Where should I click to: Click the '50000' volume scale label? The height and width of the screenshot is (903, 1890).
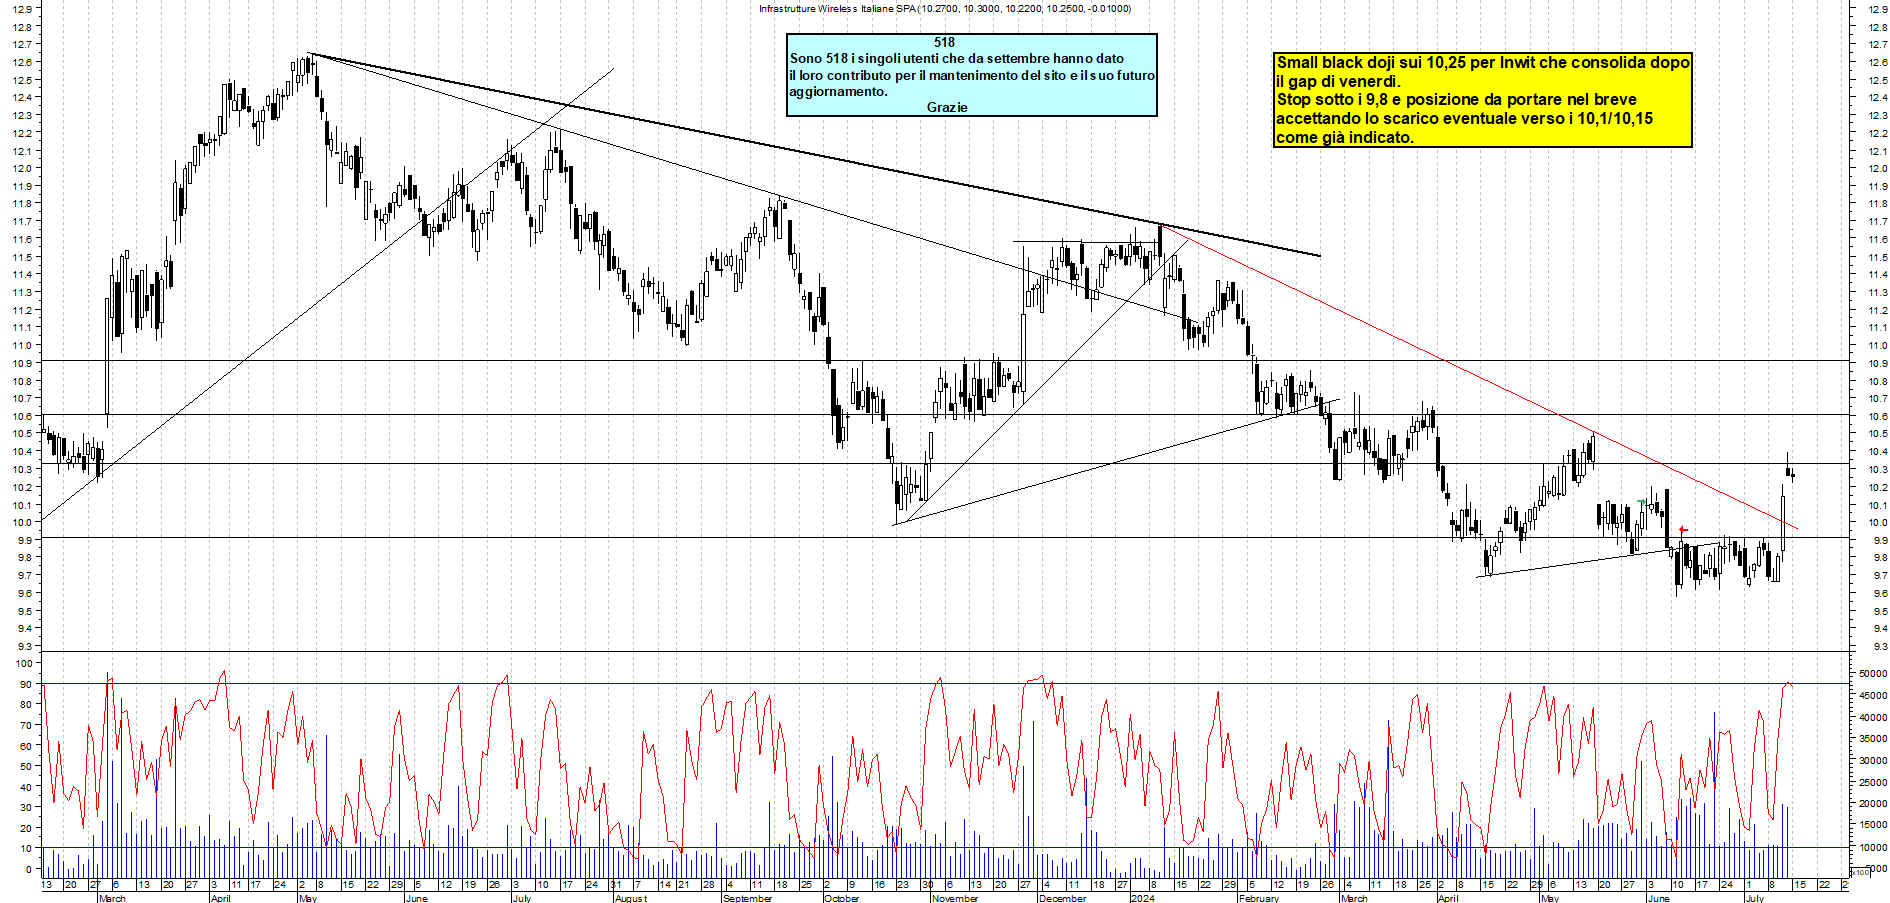click(1873, 674)
